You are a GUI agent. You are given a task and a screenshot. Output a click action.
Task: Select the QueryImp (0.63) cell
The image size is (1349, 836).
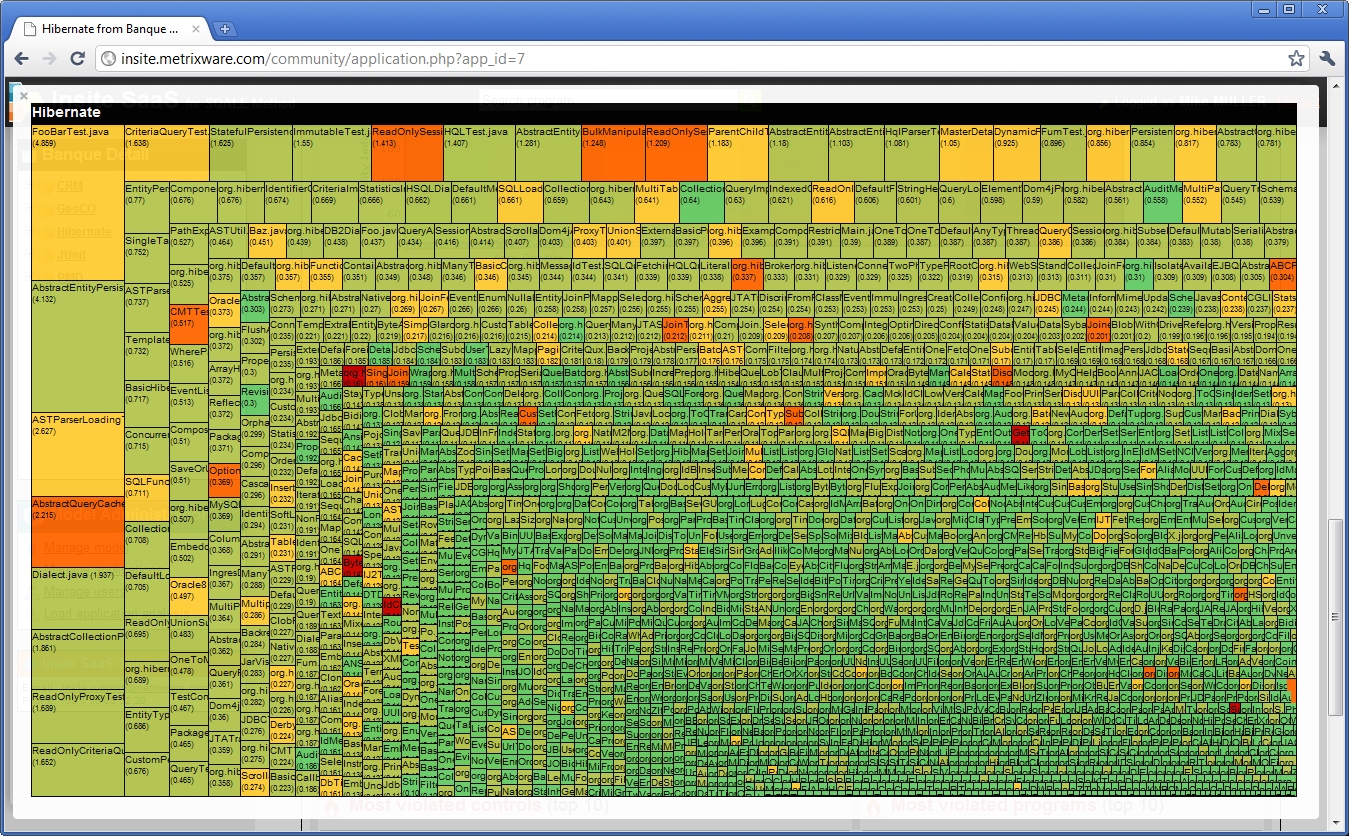click(746, 202)
